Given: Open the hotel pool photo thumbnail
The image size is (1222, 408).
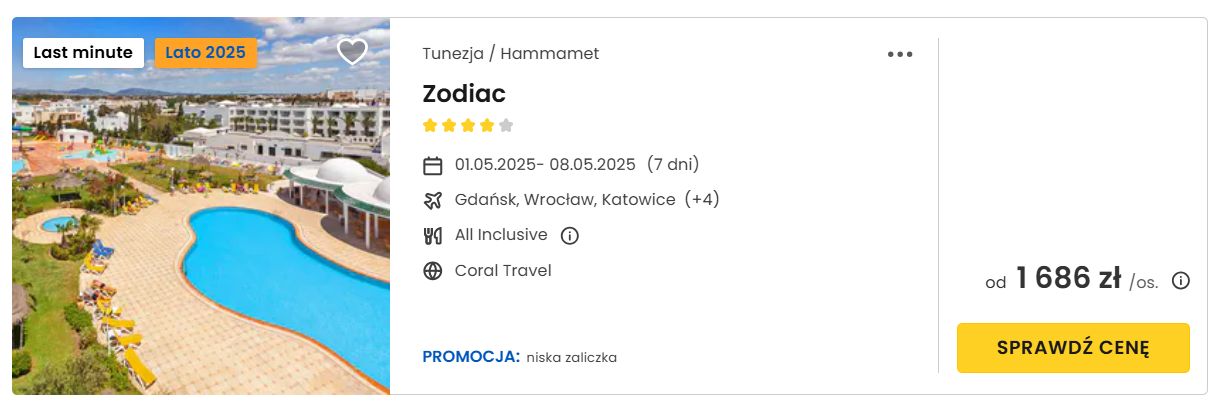Looking at the screenshot, I should pos(201,205).
